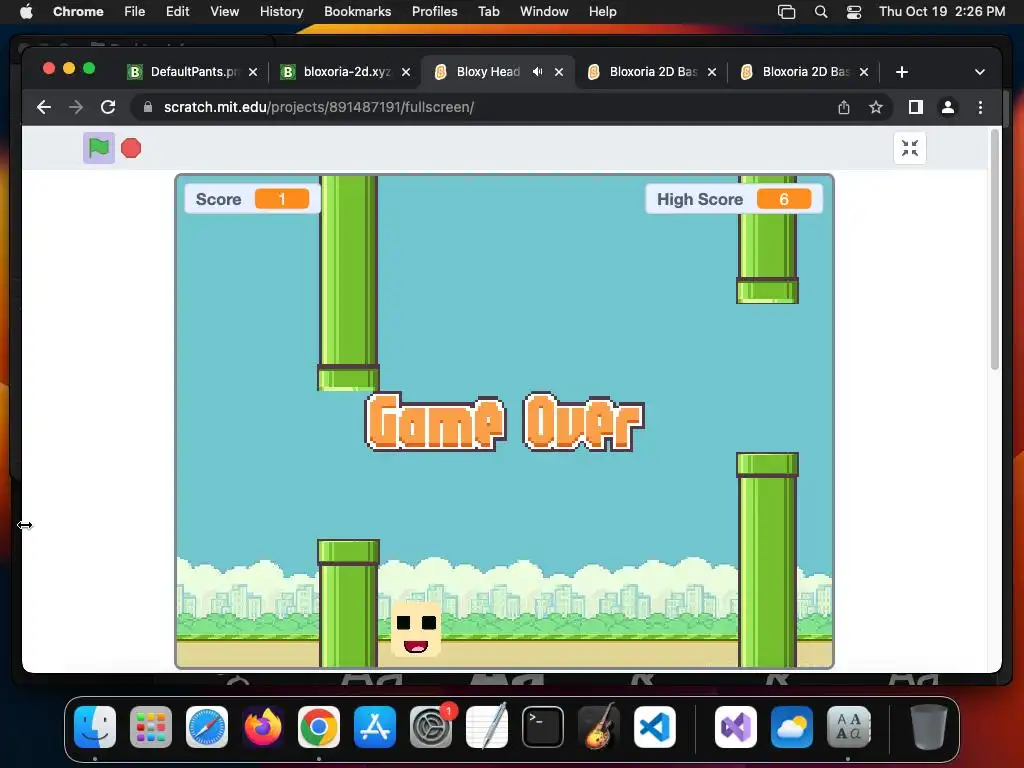The image size is (1024, 768).
Task: Share this page from the address bar
Action: click(844, 107)
